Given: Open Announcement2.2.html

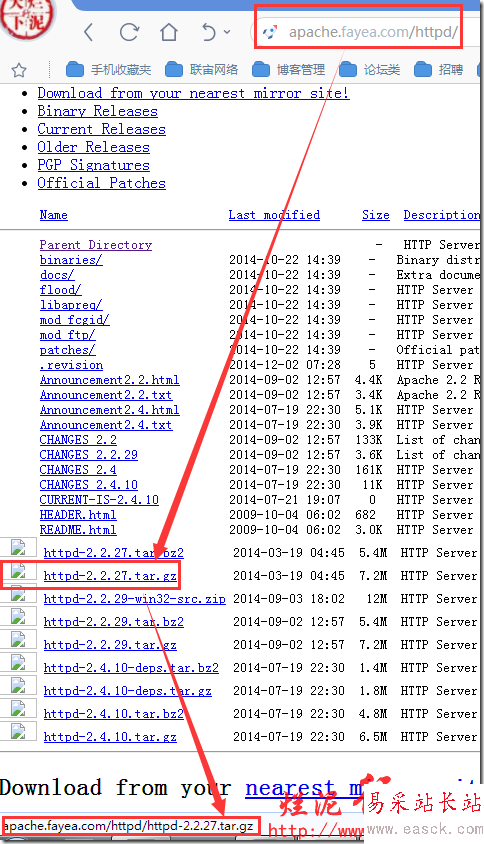Looking at the screenshot, I should [x=109, y=380].
